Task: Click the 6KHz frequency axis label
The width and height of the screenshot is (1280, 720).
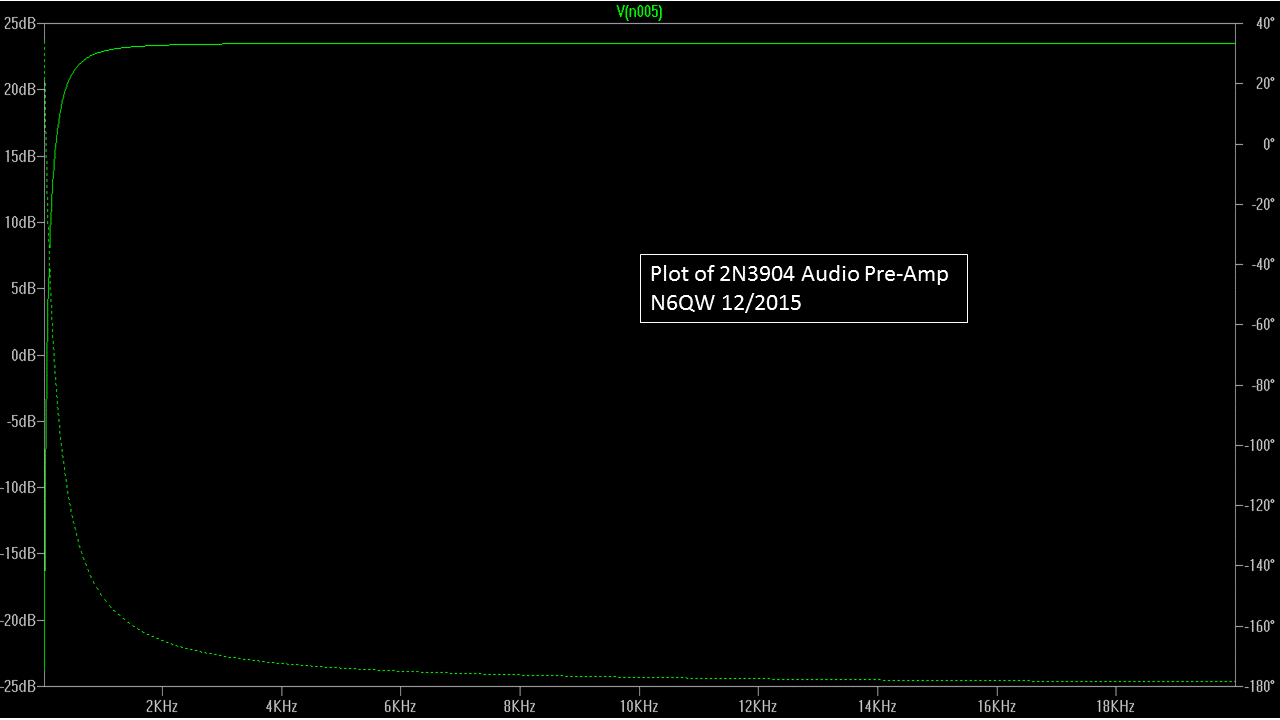Action: (x=400, y=706)
